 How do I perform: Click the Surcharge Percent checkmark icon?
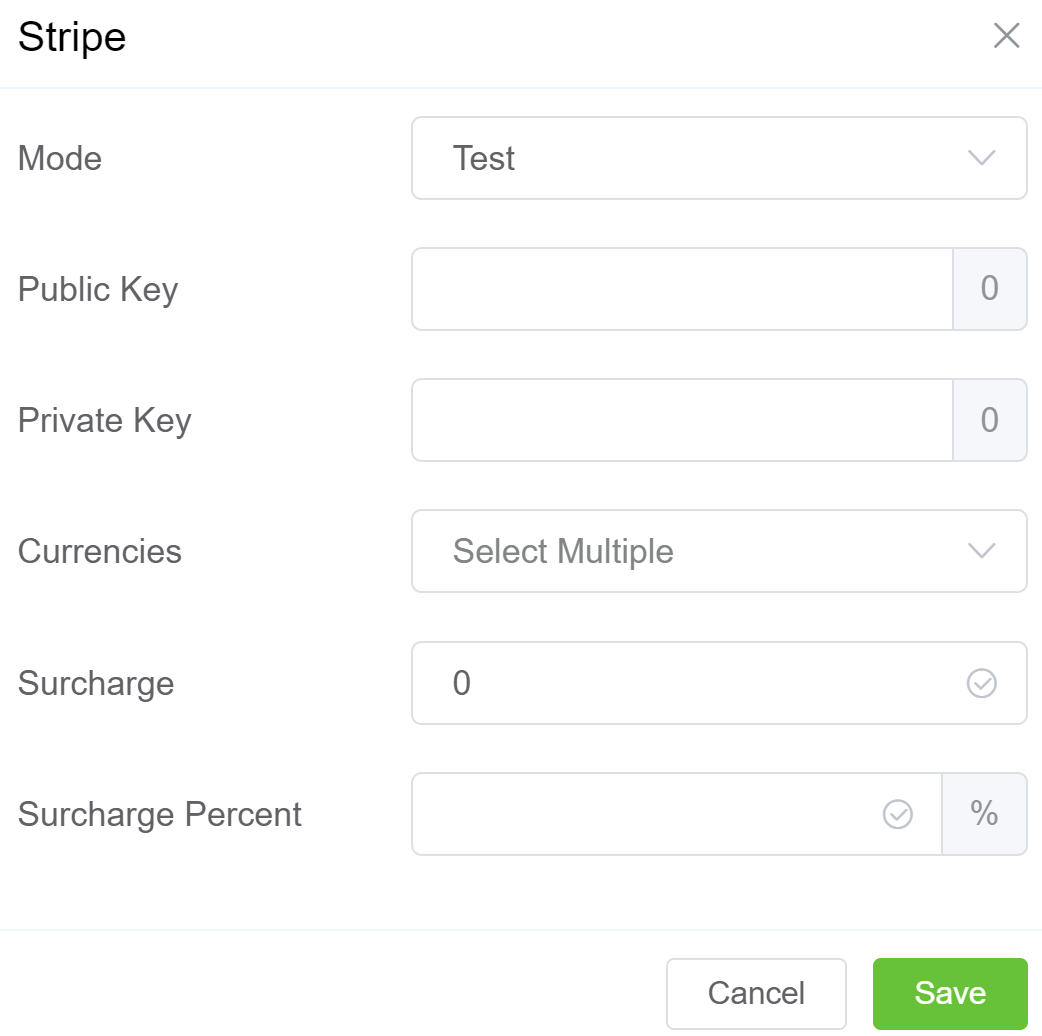click(x=898, y=815)
